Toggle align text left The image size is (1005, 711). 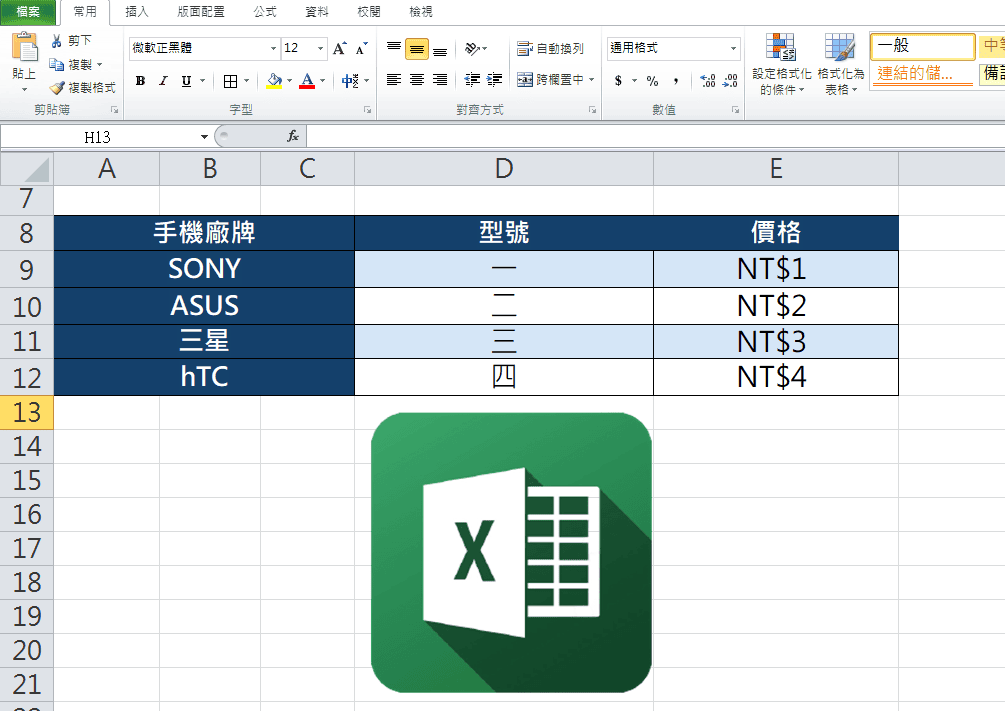pos(394,79)
